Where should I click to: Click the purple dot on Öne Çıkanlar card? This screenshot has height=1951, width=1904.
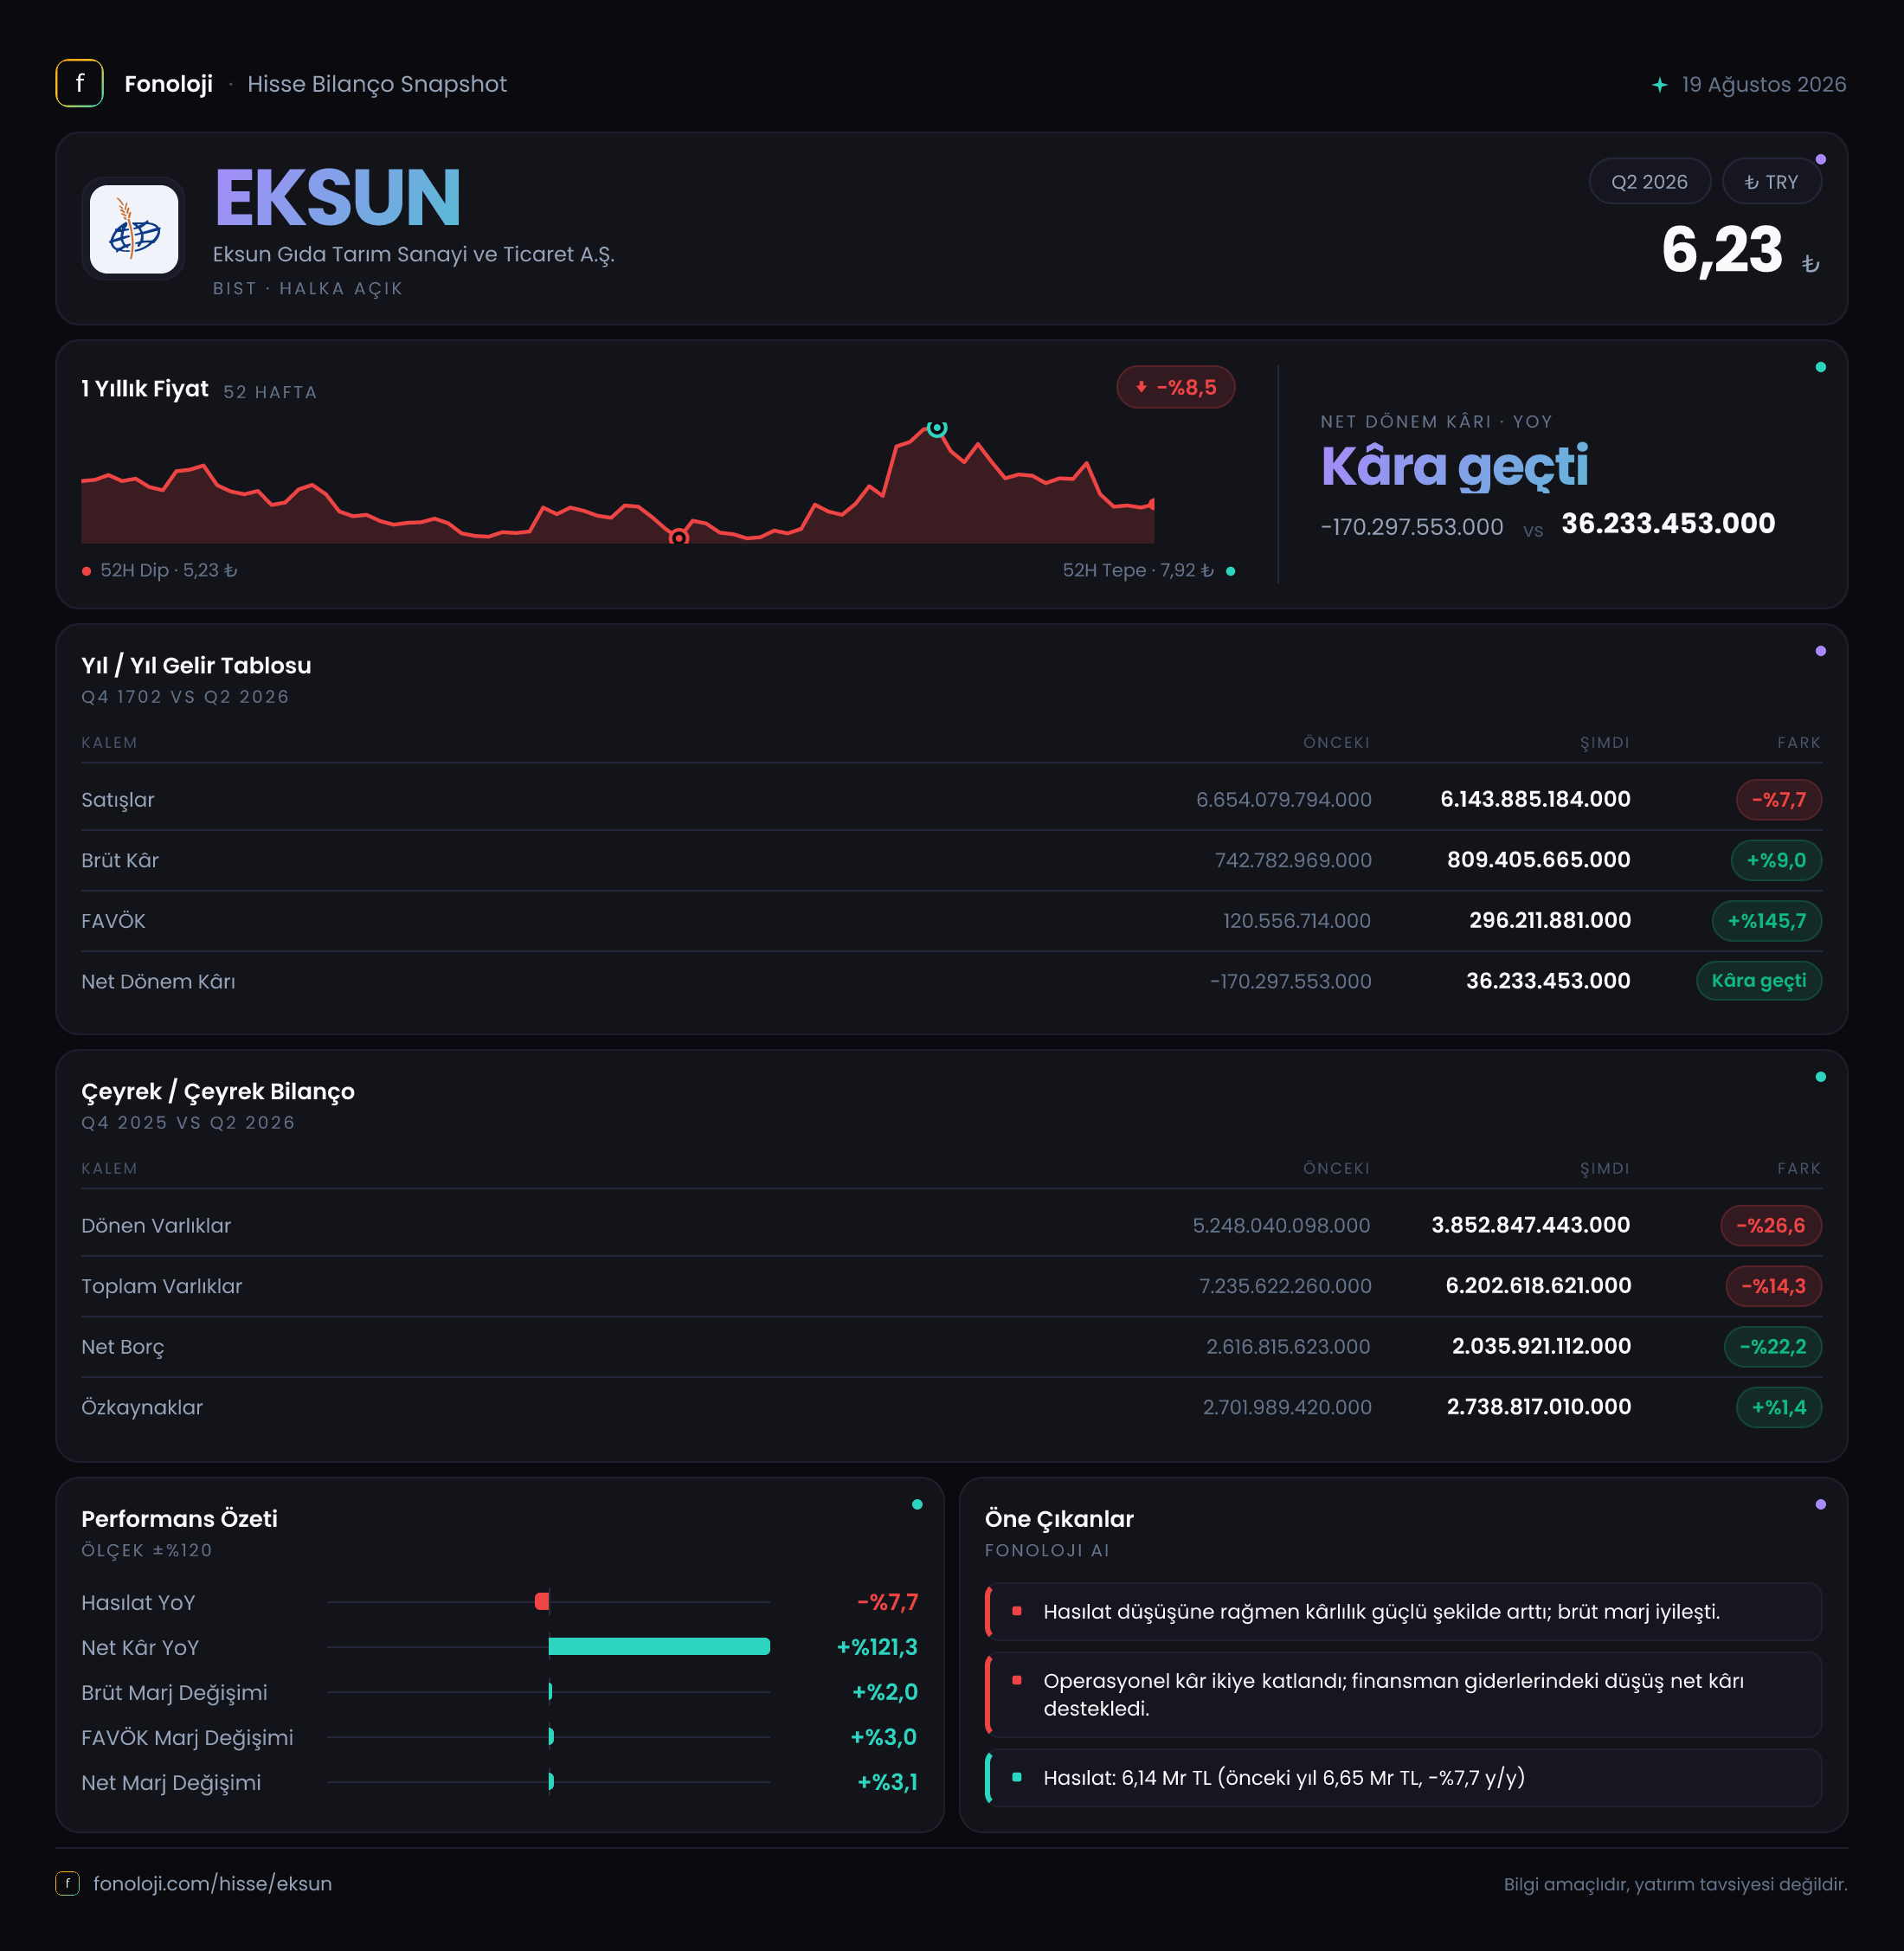point(1820,1504)
